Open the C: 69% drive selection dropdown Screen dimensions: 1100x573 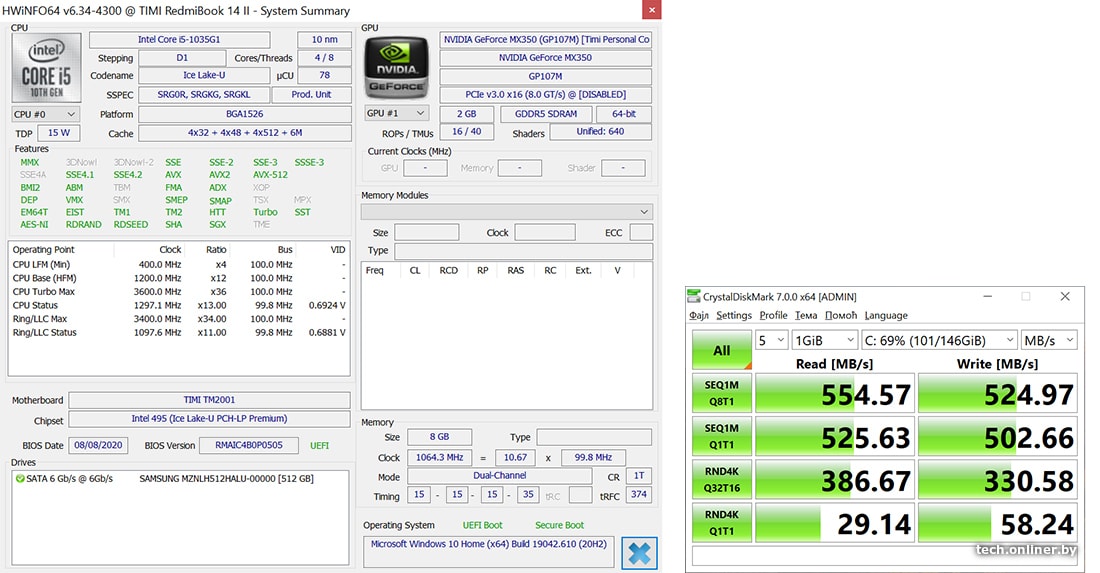coord(939,340)
